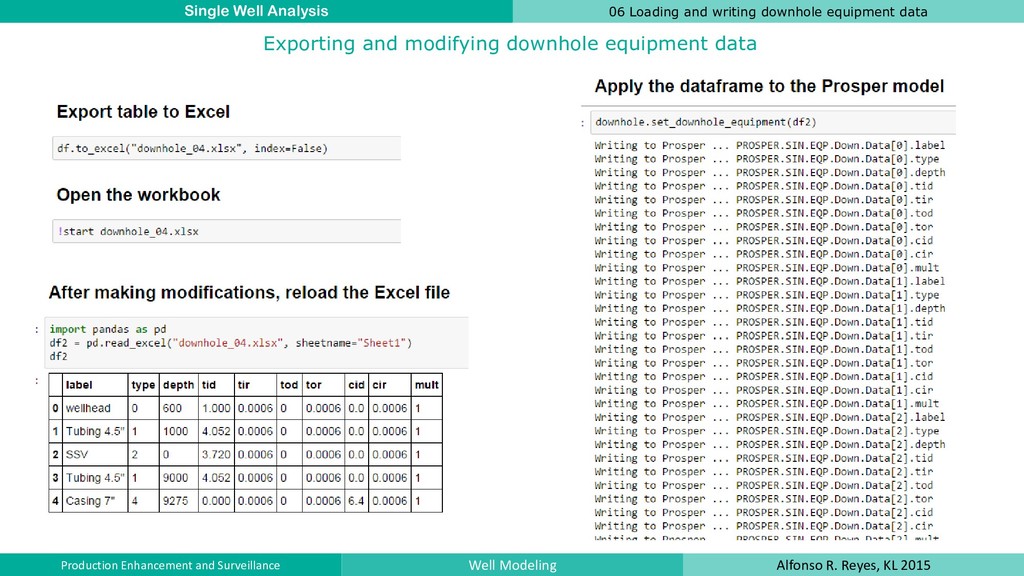Click the 'SSV' label cell
1024x576 pixels.
tap(95, 455)
